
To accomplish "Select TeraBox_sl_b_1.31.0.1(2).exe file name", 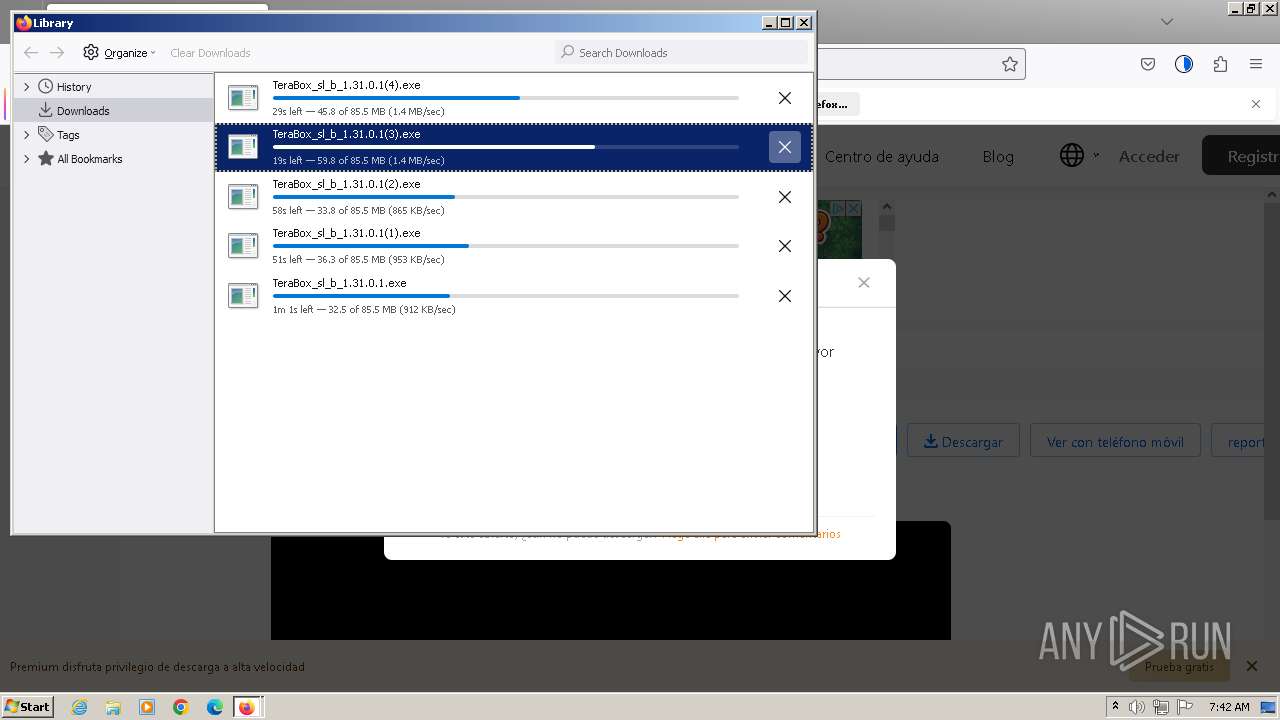I will (346, 184).
